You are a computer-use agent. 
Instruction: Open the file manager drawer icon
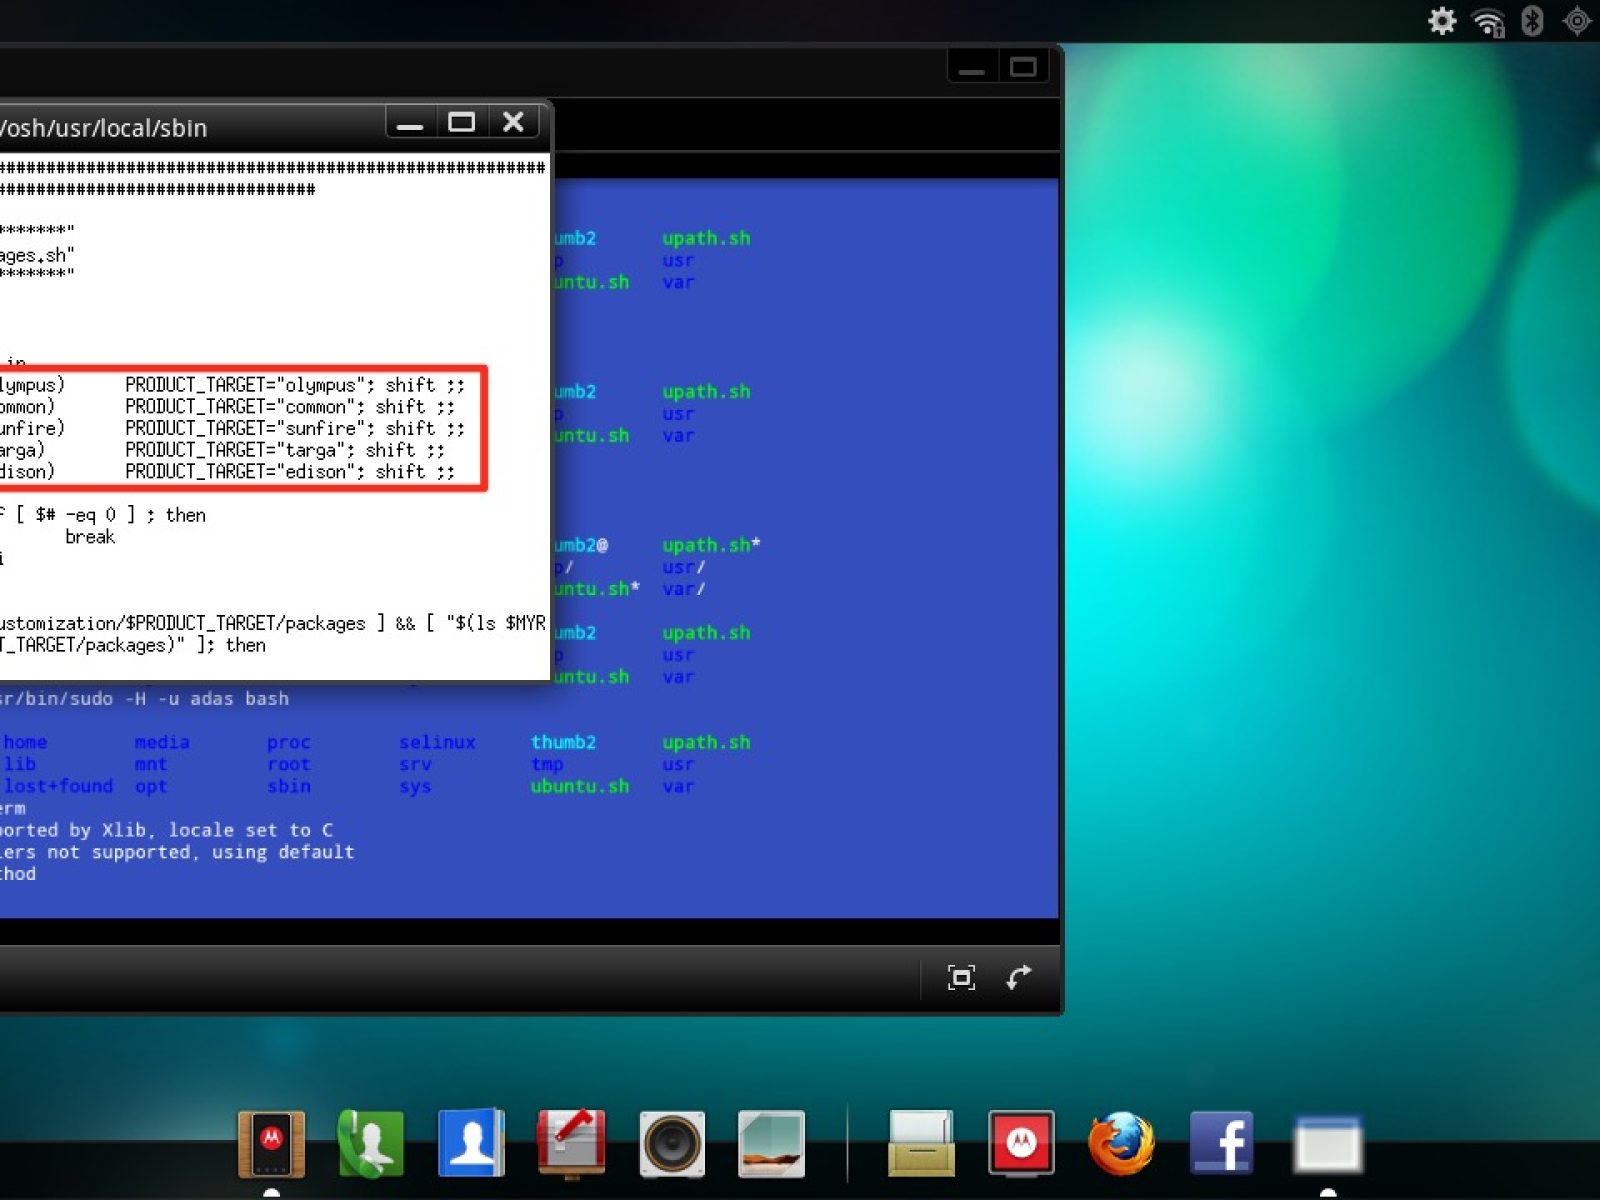tap(921, 1143)
